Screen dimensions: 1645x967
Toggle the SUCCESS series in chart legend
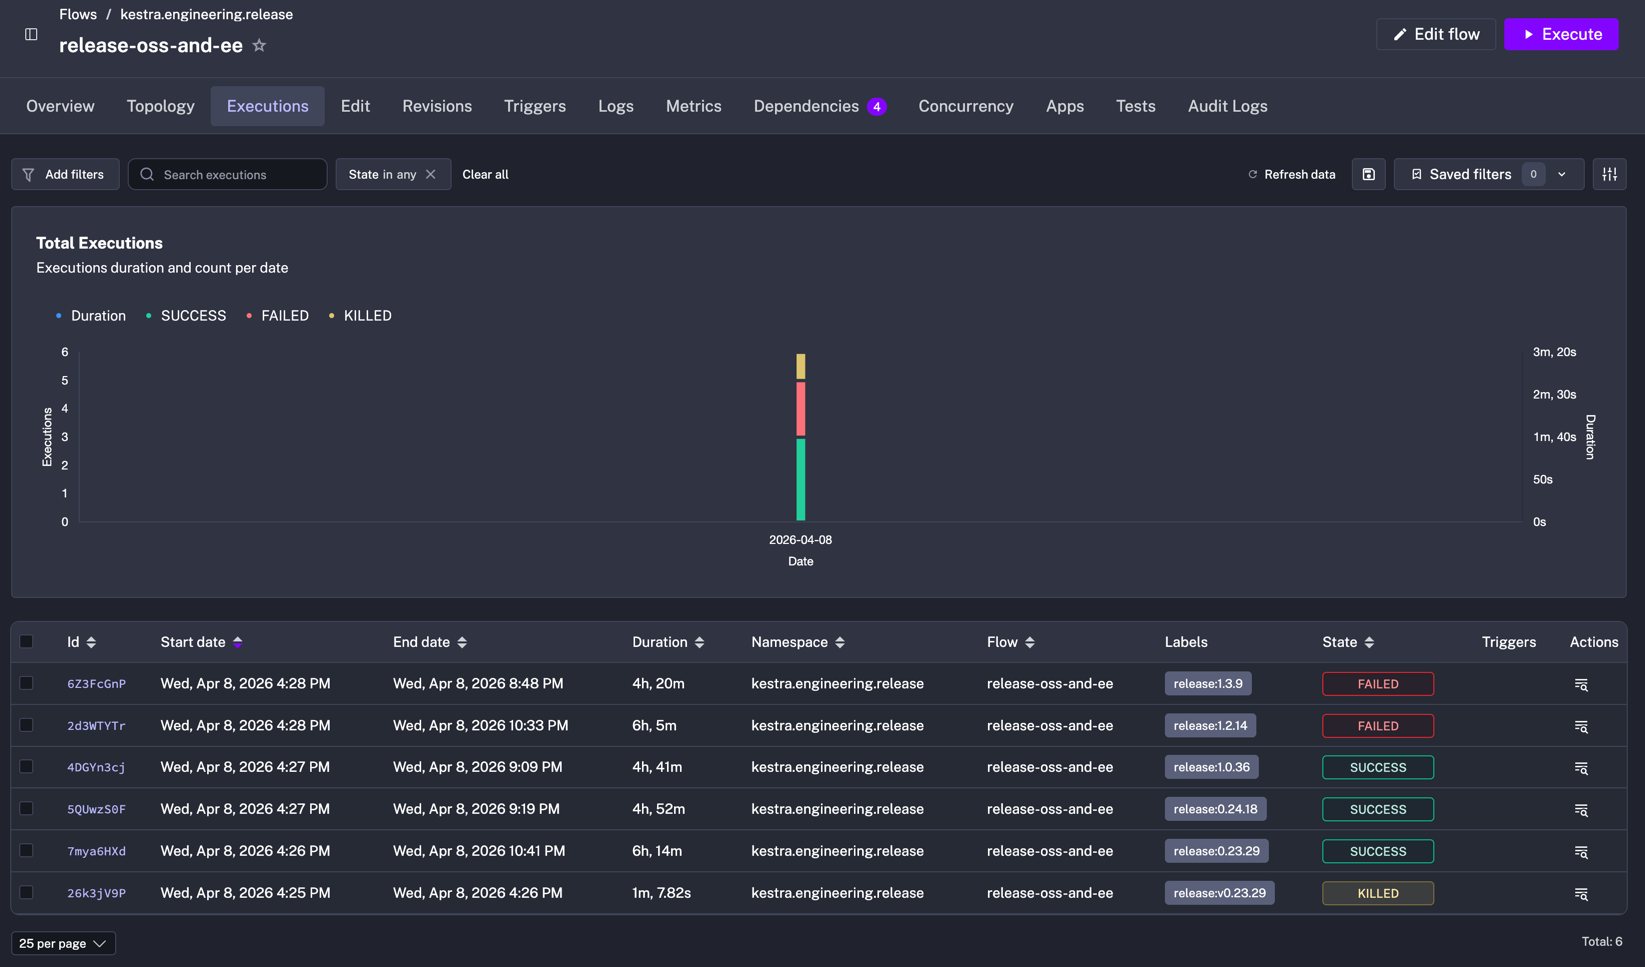(x=185, y=316)
